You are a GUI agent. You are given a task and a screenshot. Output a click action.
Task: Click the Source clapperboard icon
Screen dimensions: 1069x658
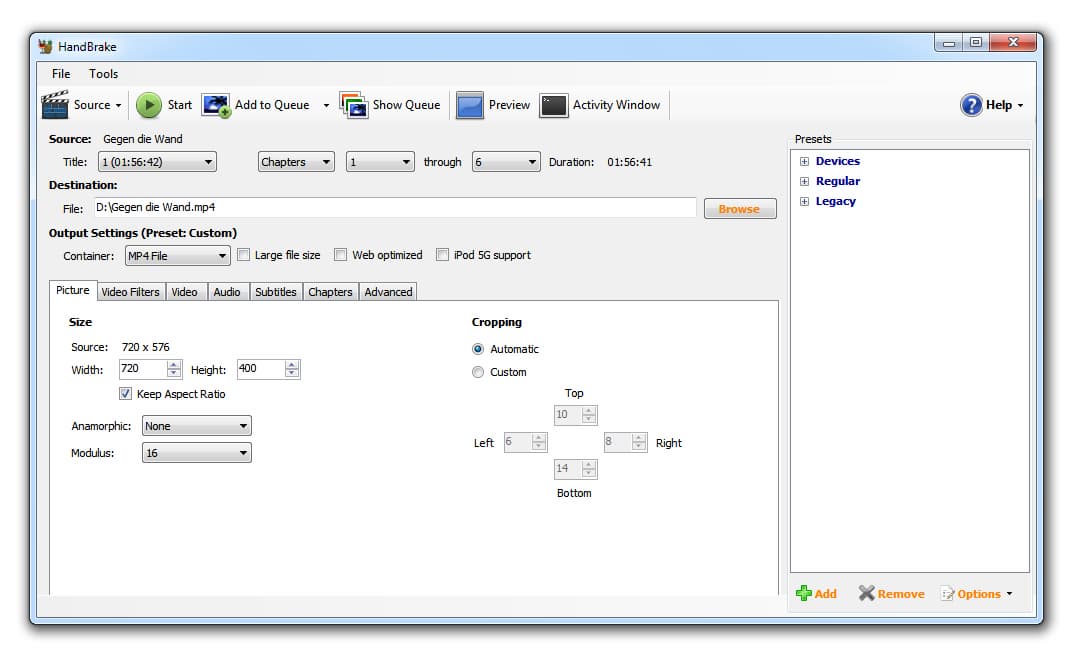55,105
